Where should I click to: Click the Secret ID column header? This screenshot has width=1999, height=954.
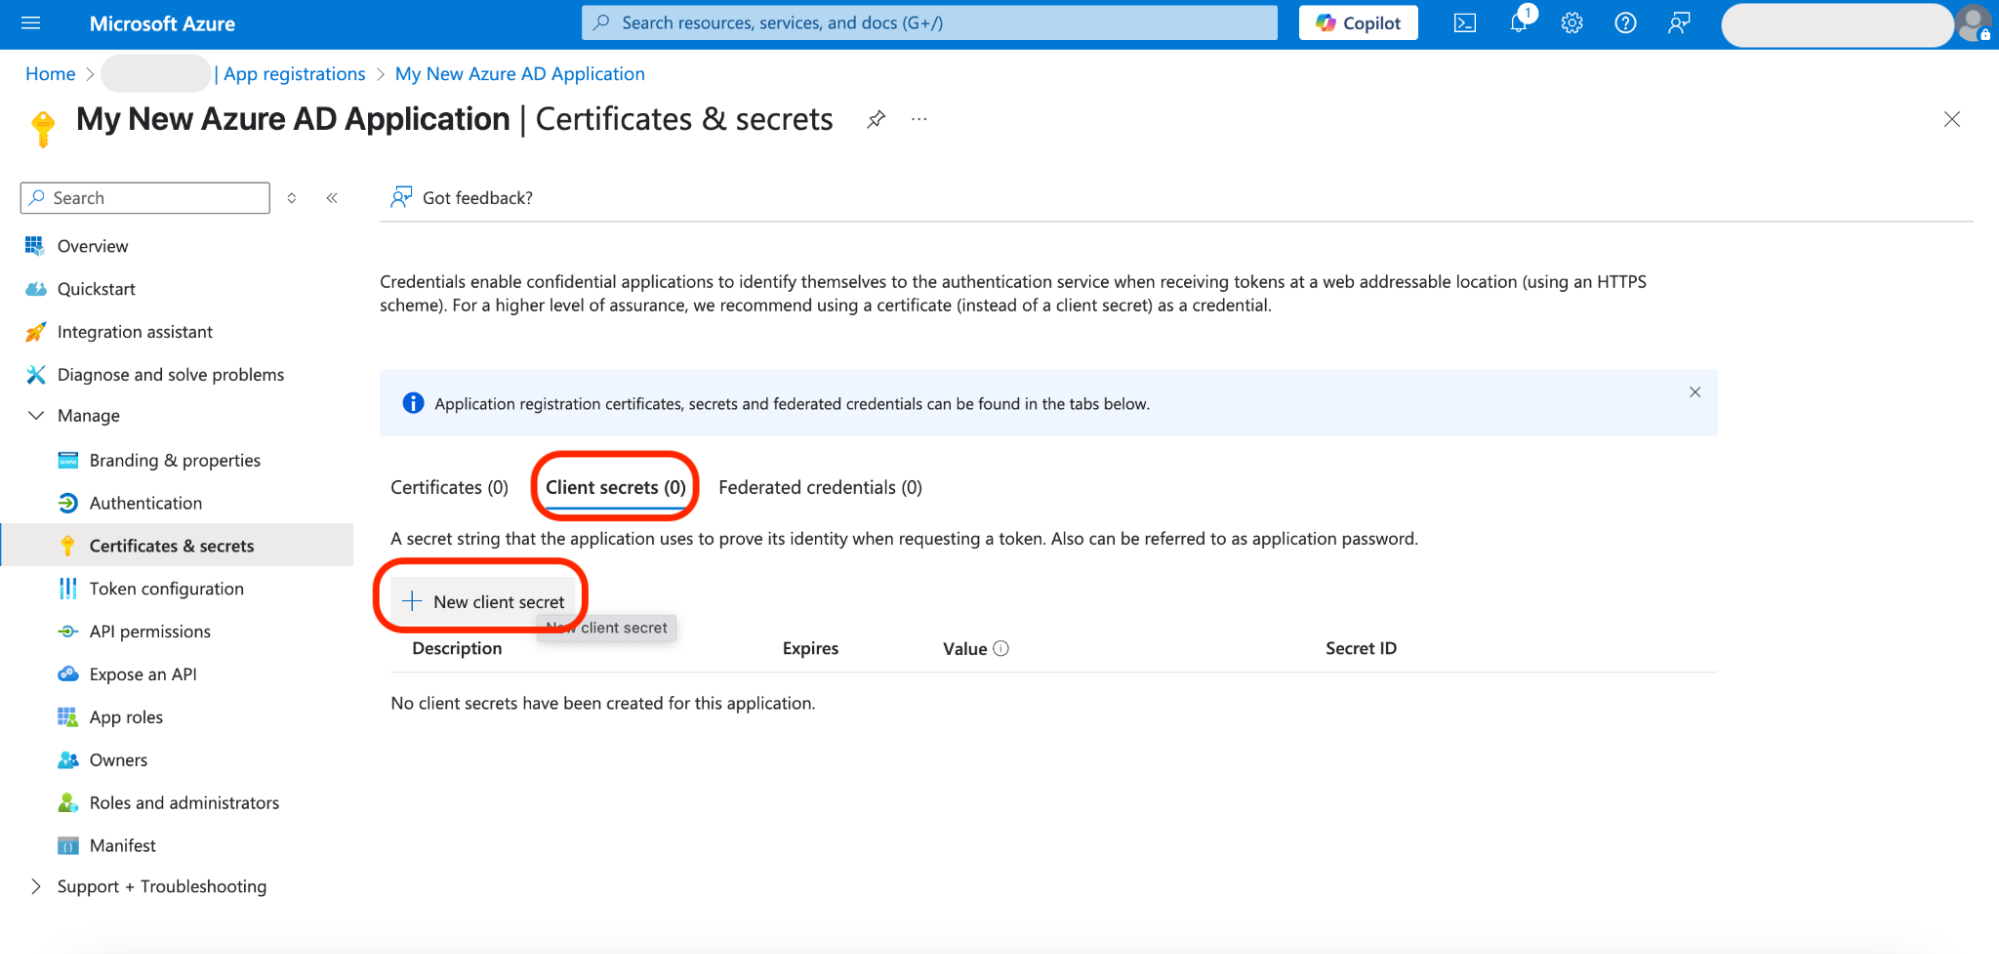1361,649
